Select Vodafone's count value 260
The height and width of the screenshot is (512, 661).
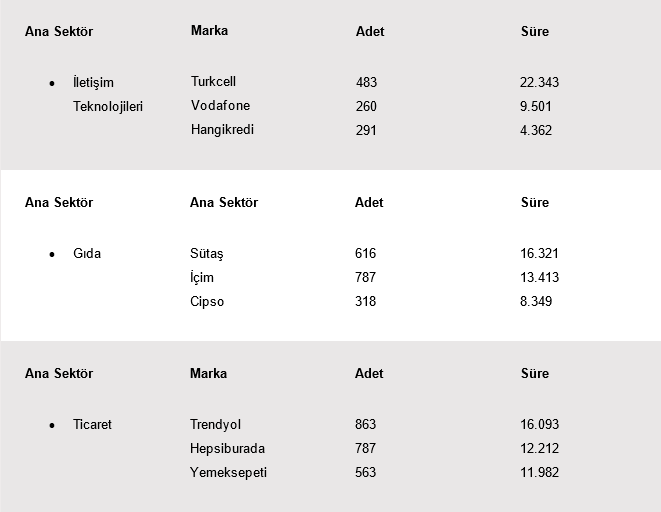point(366,107)
